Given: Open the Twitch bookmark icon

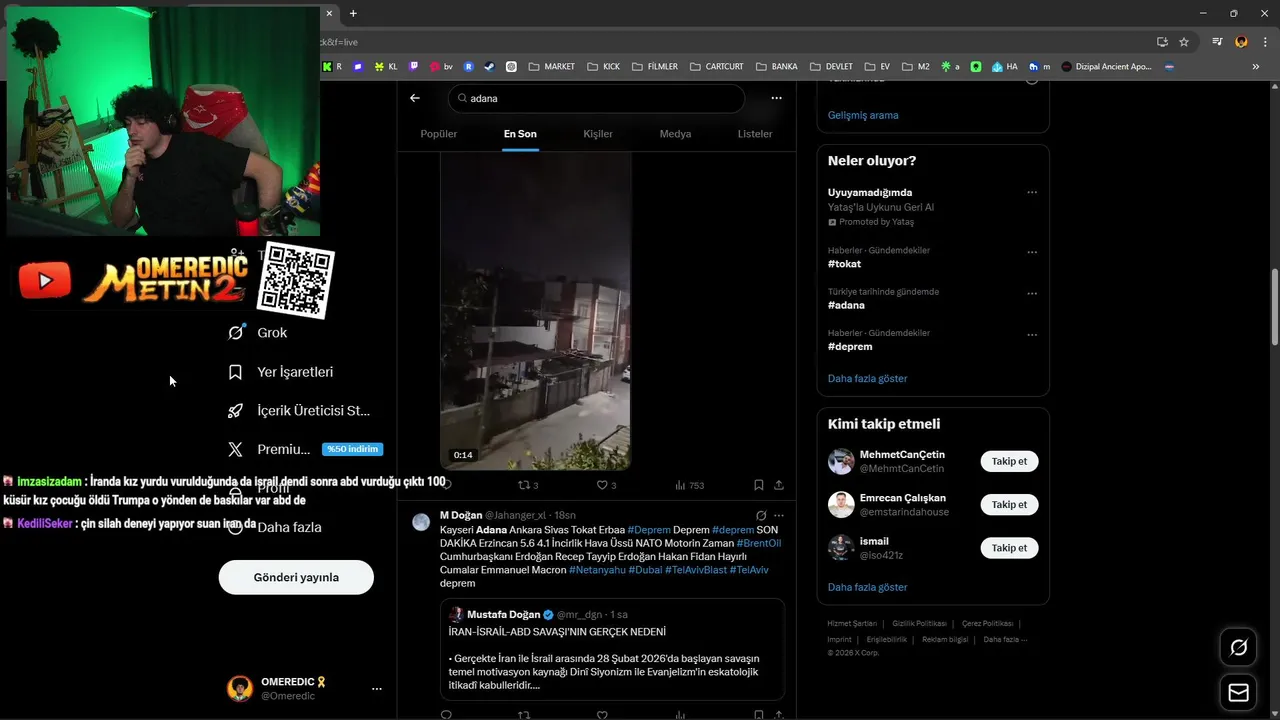Looking at the screenshot, I should pyautogui.click(x=414, y=67).
